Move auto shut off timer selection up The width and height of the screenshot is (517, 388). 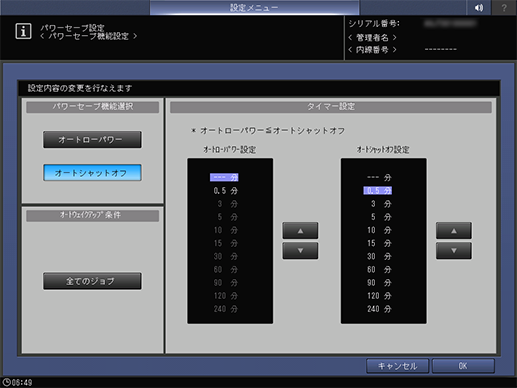tap(454, 231)
